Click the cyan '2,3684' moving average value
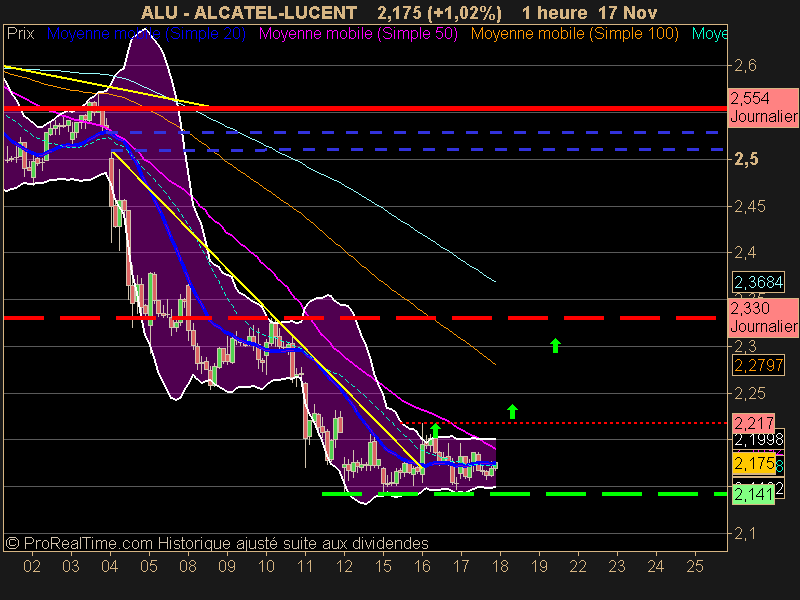The height and width of the screenshot is (600, 800). 758,282
